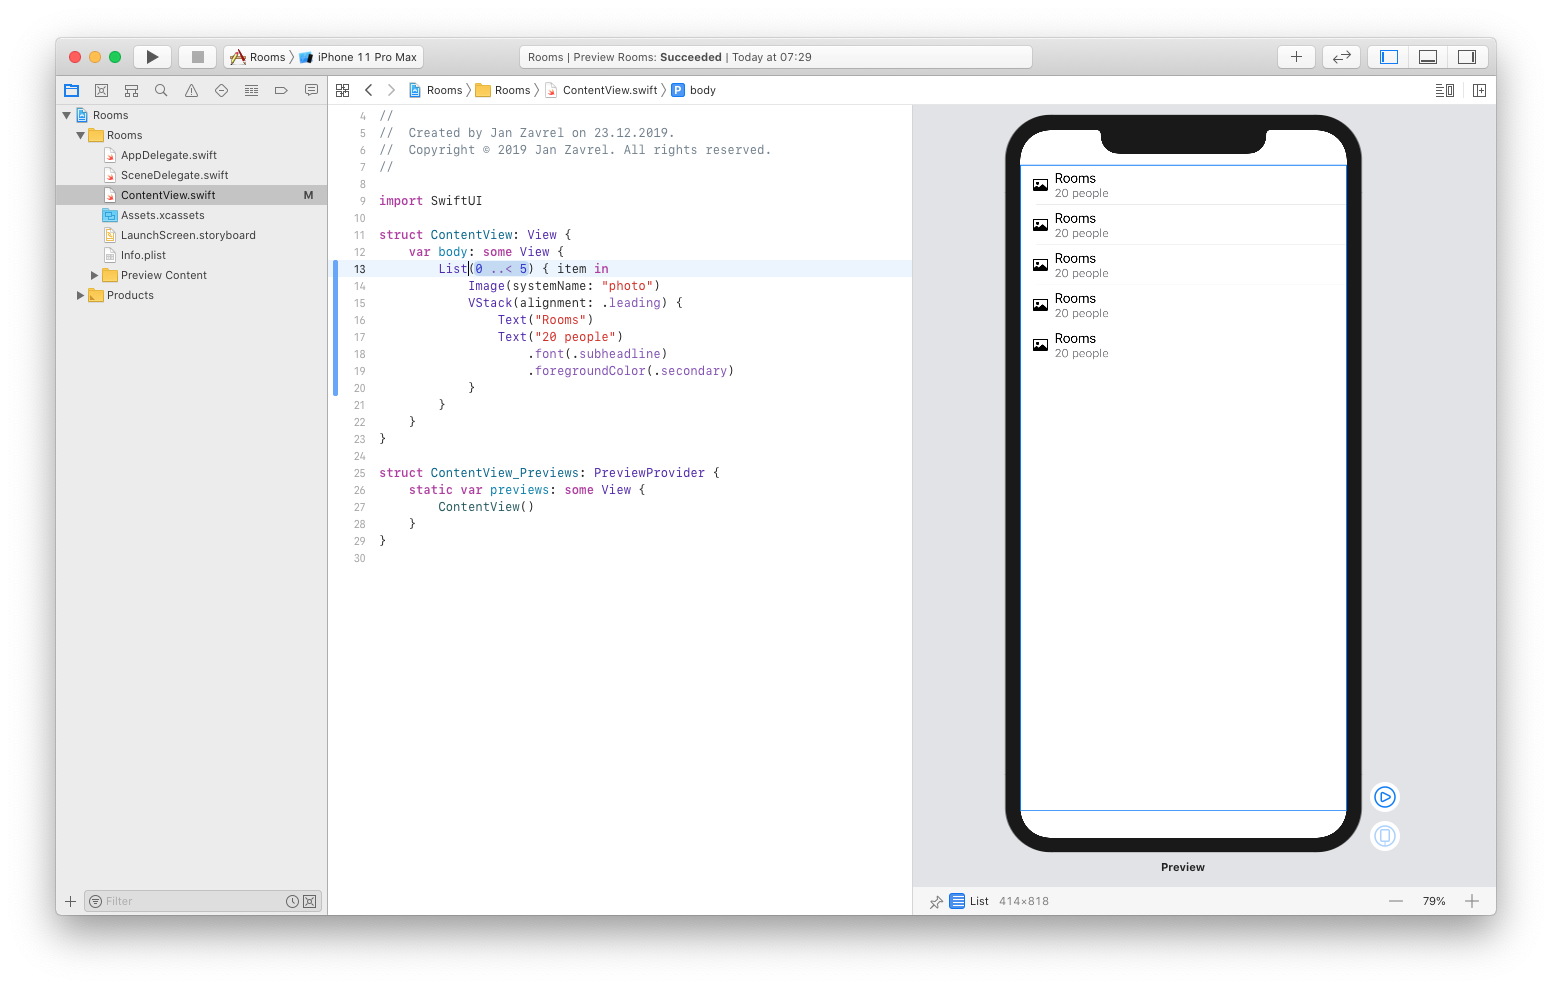Open the Report Navigator speech bubble

(311, 90)
